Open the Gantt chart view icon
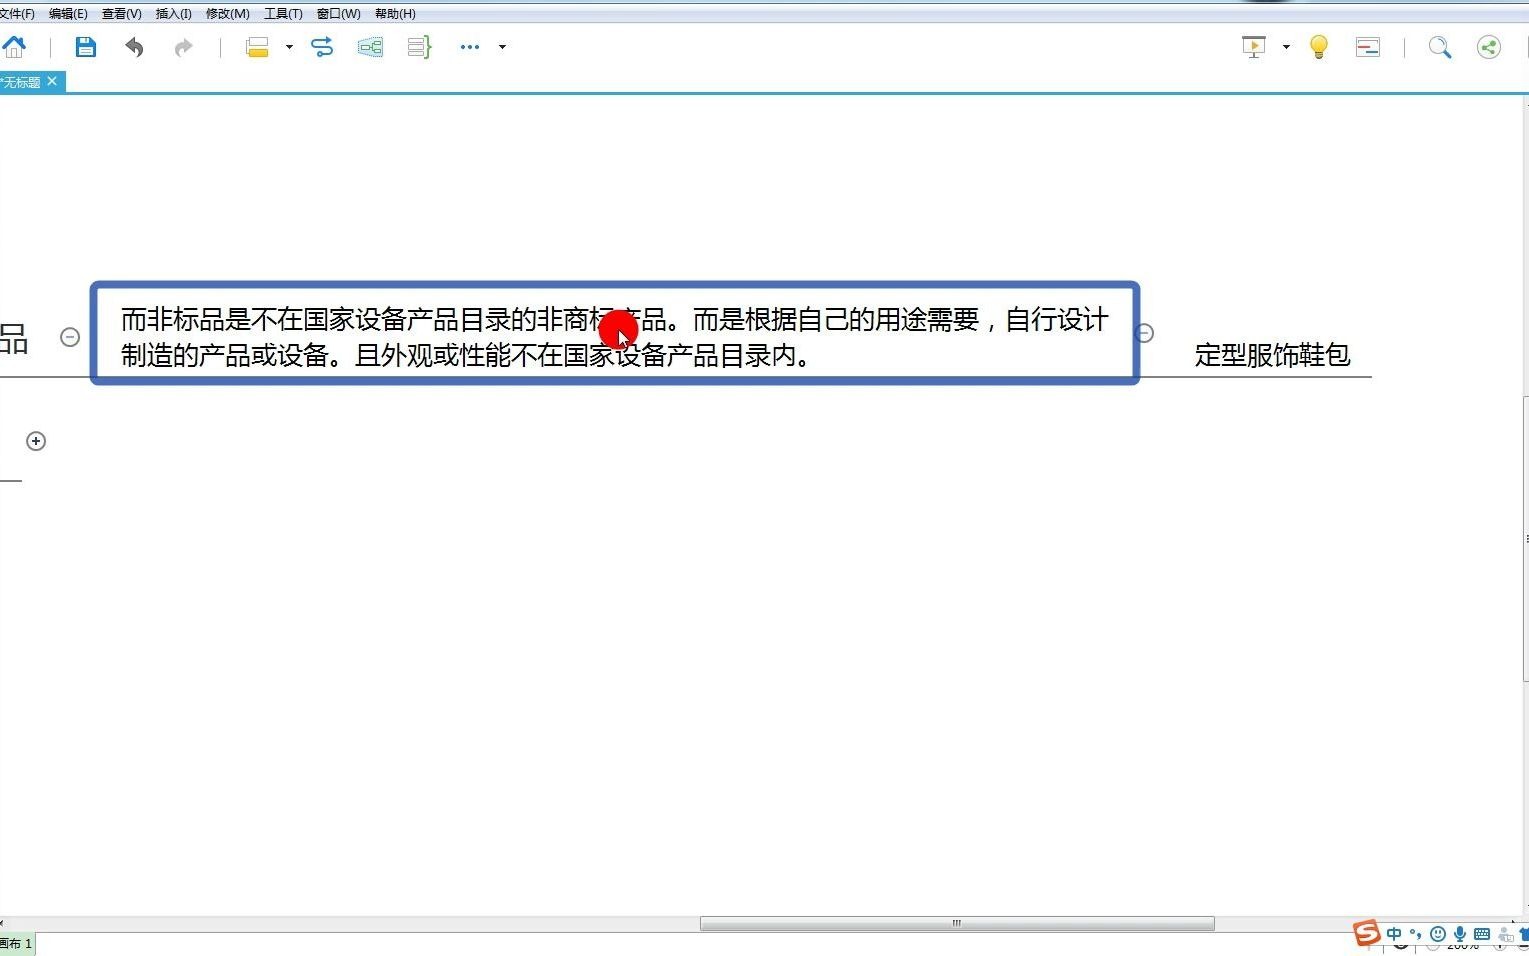 tap(1368, 47)
